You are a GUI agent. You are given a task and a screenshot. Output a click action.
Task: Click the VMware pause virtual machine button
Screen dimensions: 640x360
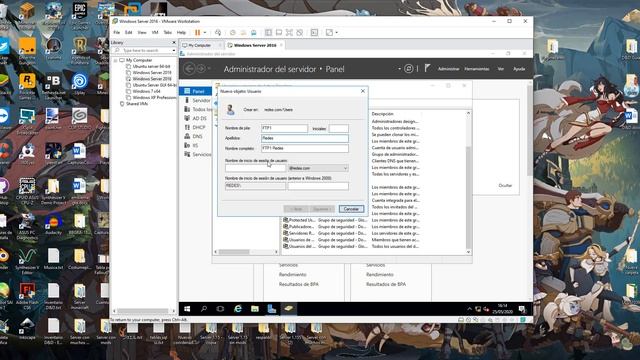tap(198, 32)
